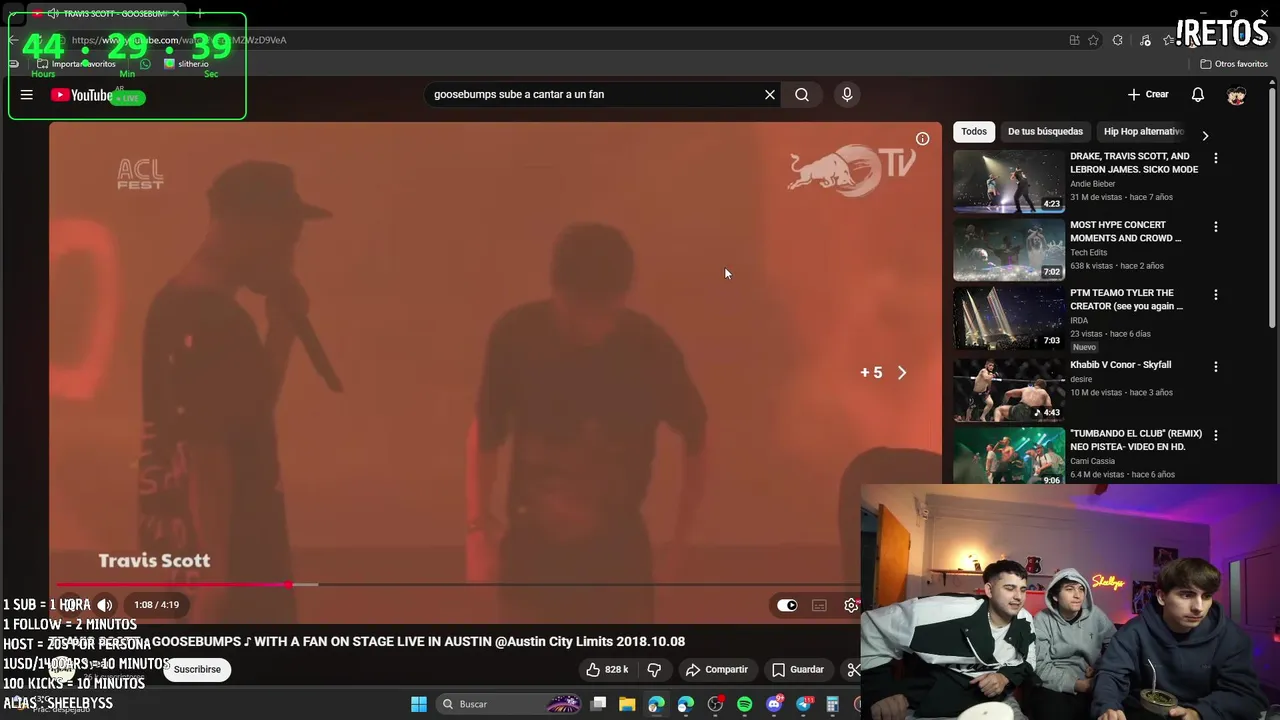Add page to favorites with star icon

click(x=1093, y=40)
